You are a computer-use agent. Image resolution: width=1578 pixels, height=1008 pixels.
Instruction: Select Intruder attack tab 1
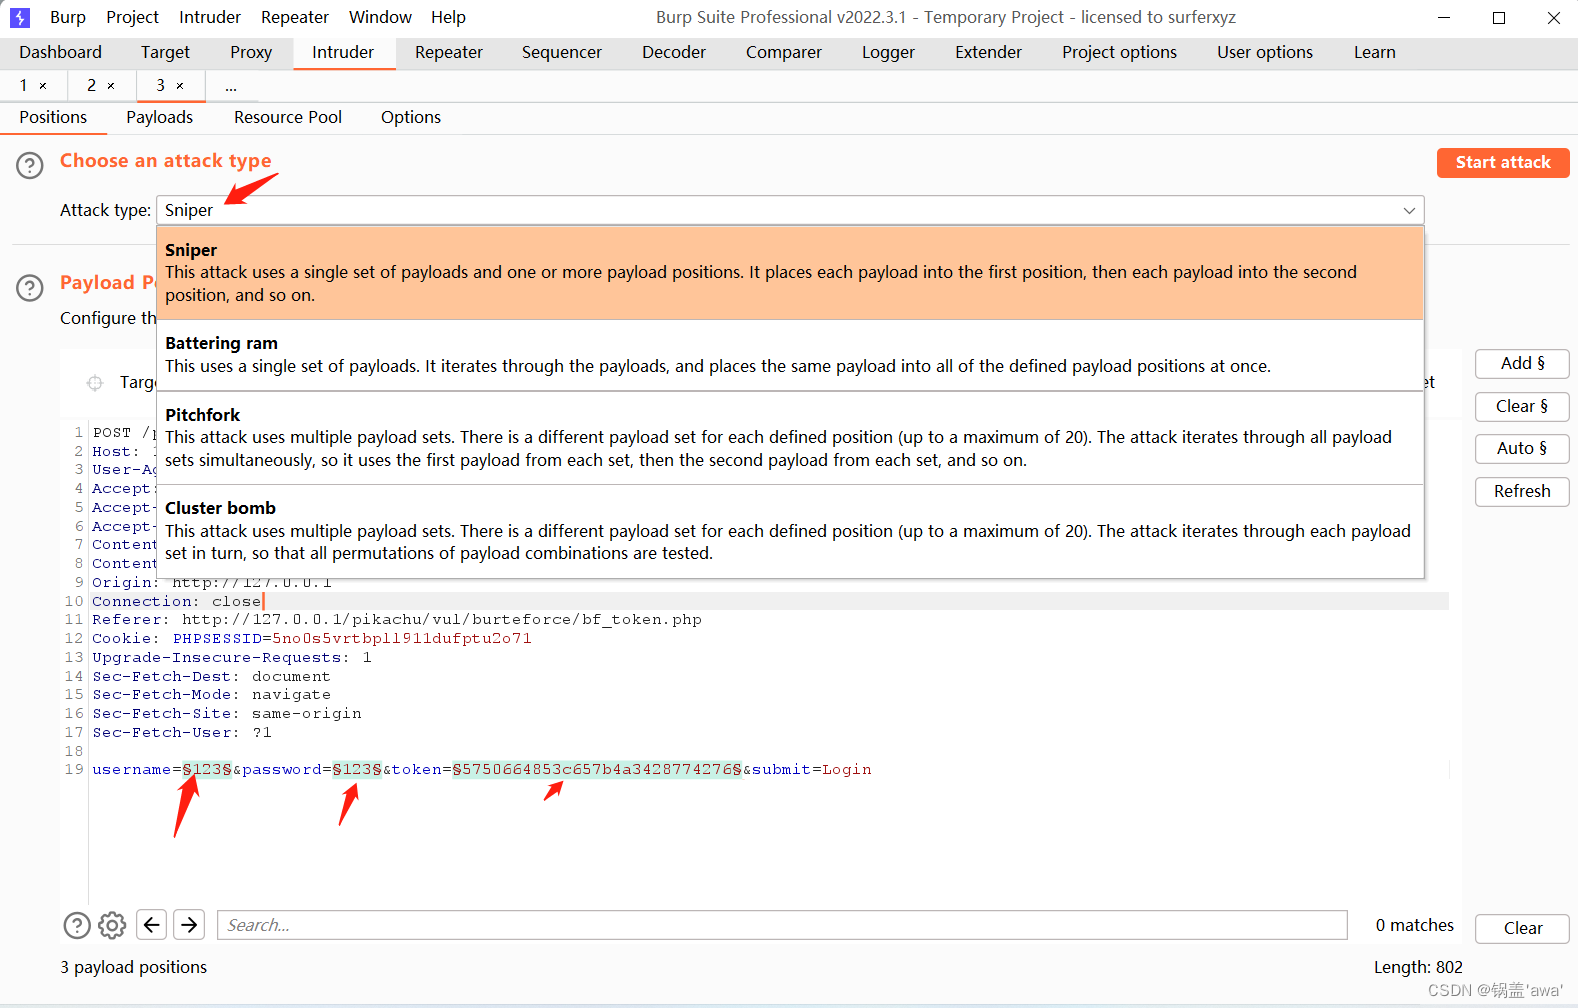pos(24,86)
